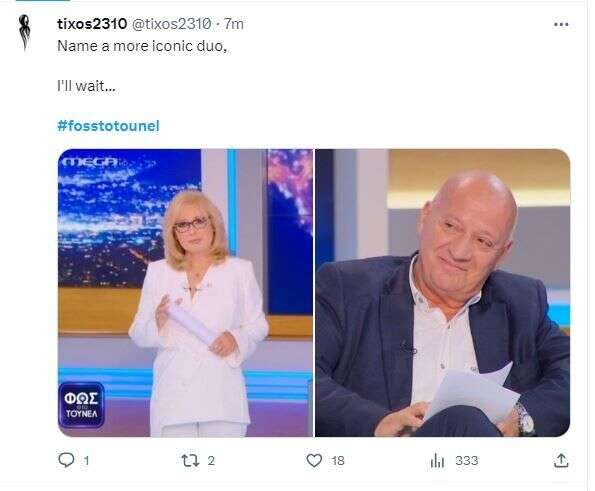Retweet using the repost arrows icon
Image resolution: width=595 pixels, height=491 pixels.
[190, 461]
